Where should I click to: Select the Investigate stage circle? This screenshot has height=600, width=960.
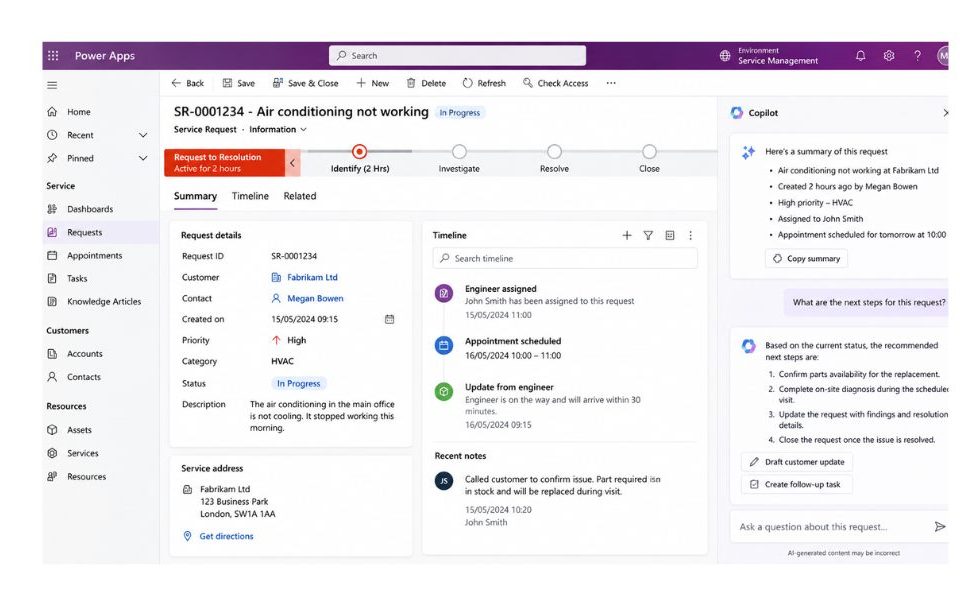coord(459,151)
